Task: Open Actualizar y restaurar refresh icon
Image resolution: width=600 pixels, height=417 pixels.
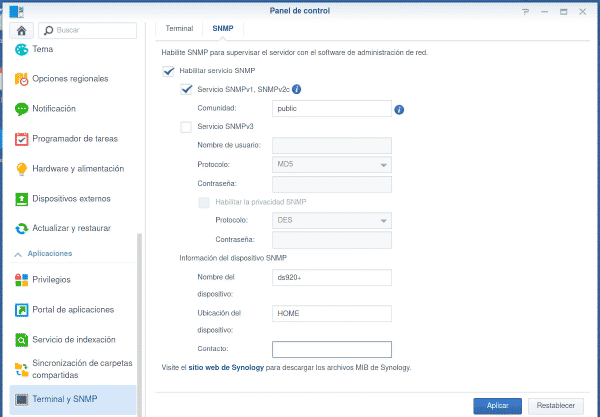Action: [x=21, y=228]
